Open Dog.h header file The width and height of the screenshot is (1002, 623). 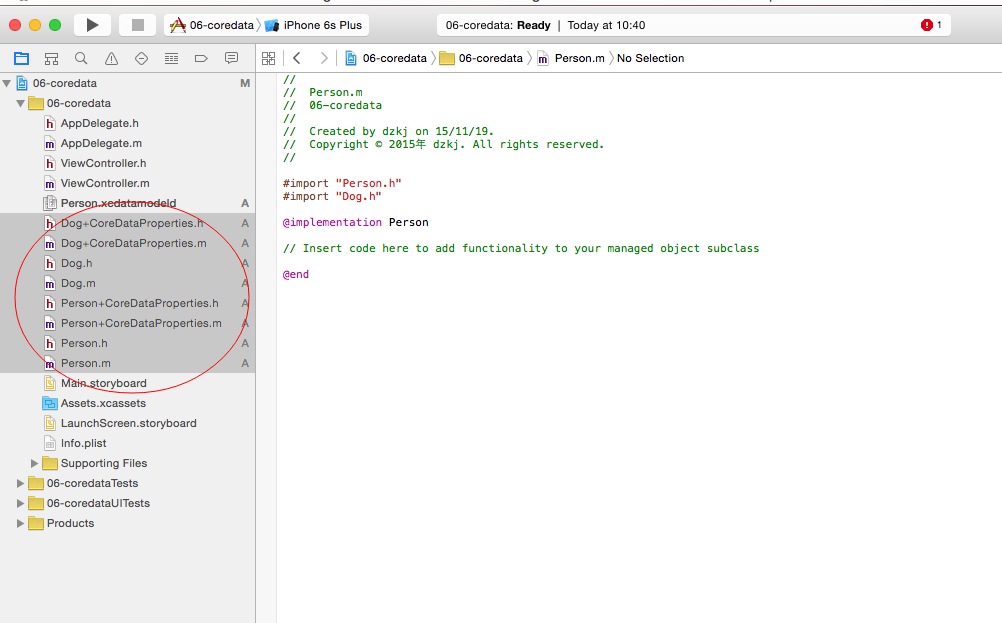76,263
